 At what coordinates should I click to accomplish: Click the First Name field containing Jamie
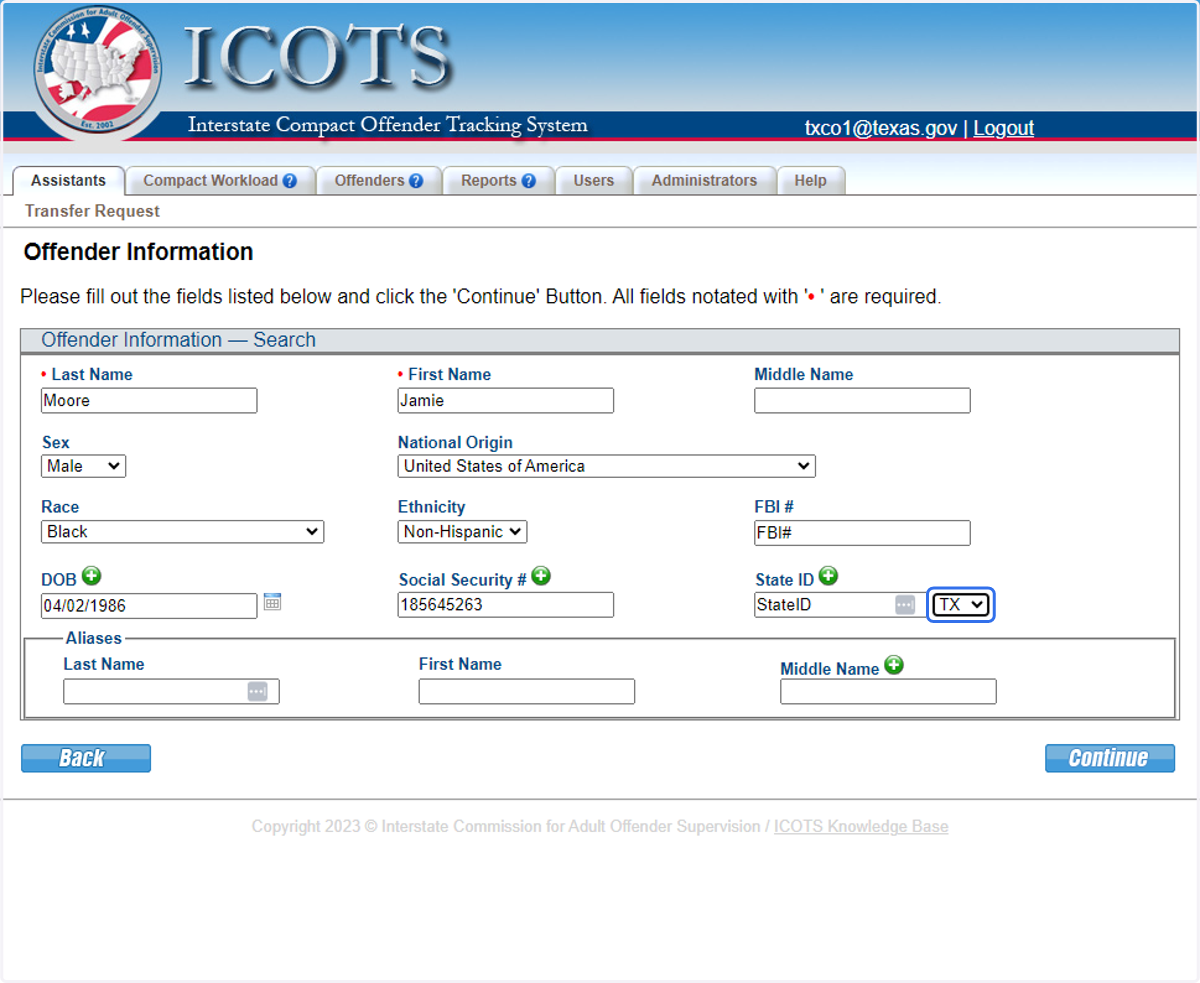[x=506, y=401]
